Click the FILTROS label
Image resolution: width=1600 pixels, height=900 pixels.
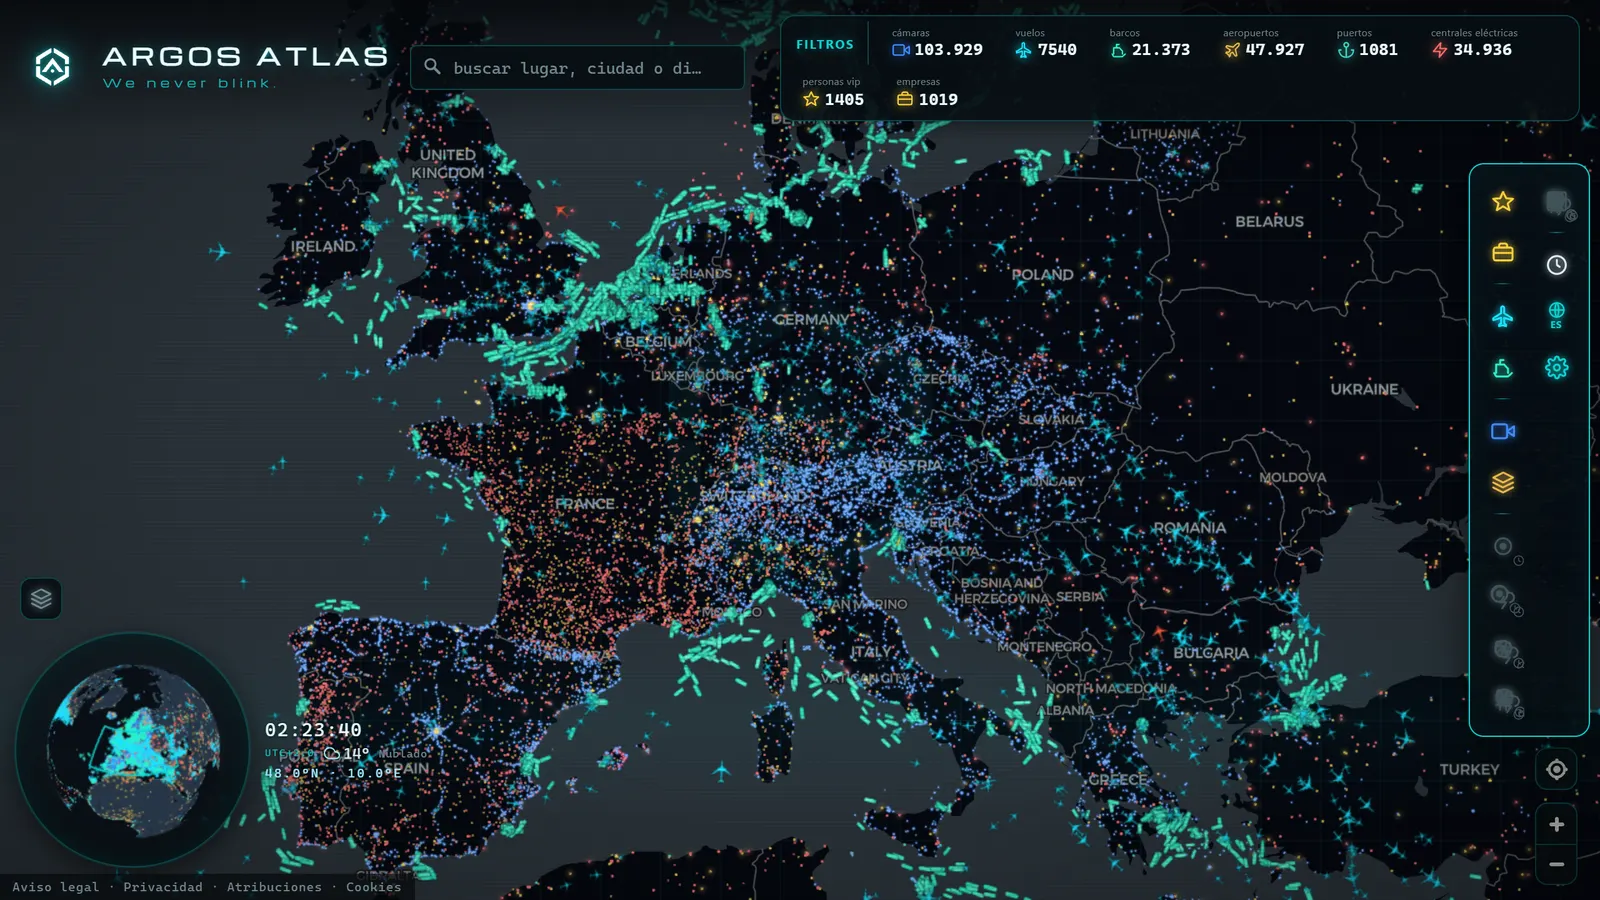pyautogui.click(x=825, y=45)
